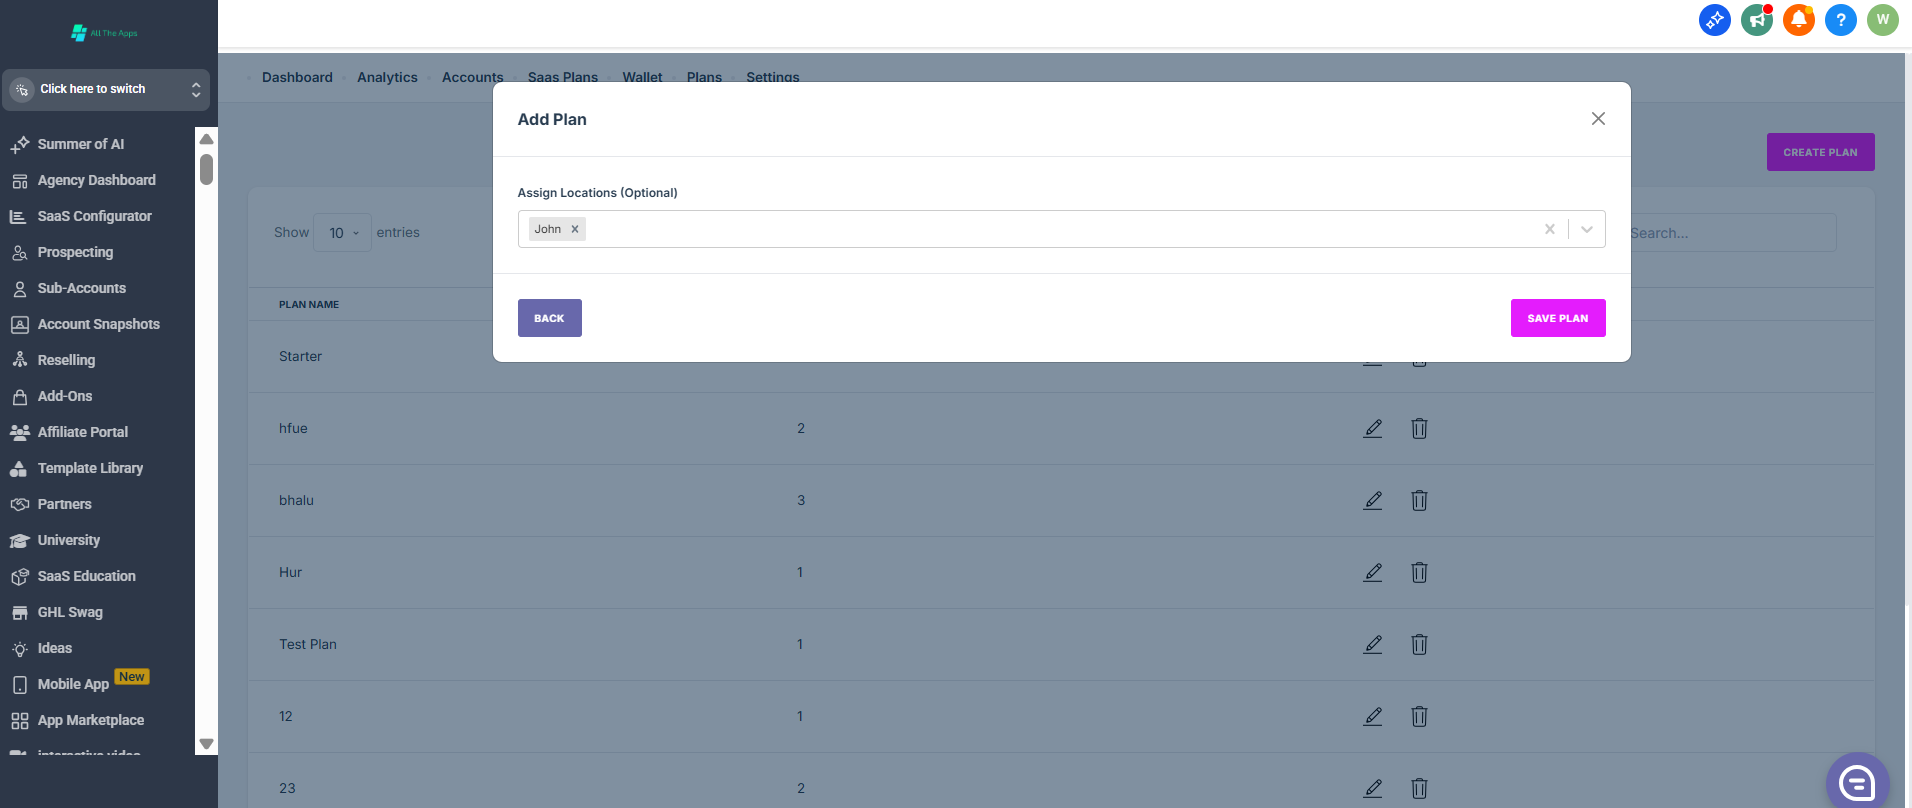
Task: Edit plan 12 with pencil icon
Action: point(1373,716)
